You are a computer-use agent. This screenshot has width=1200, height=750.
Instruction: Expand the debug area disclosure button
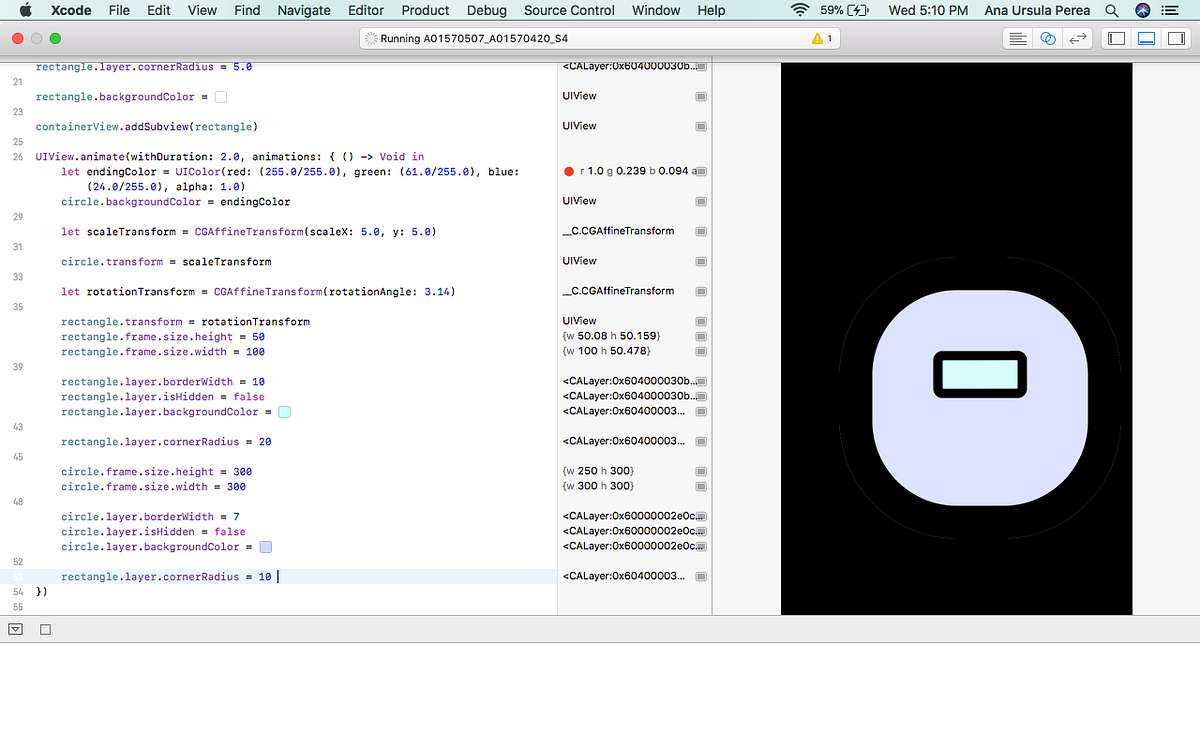tap(15, 629)
